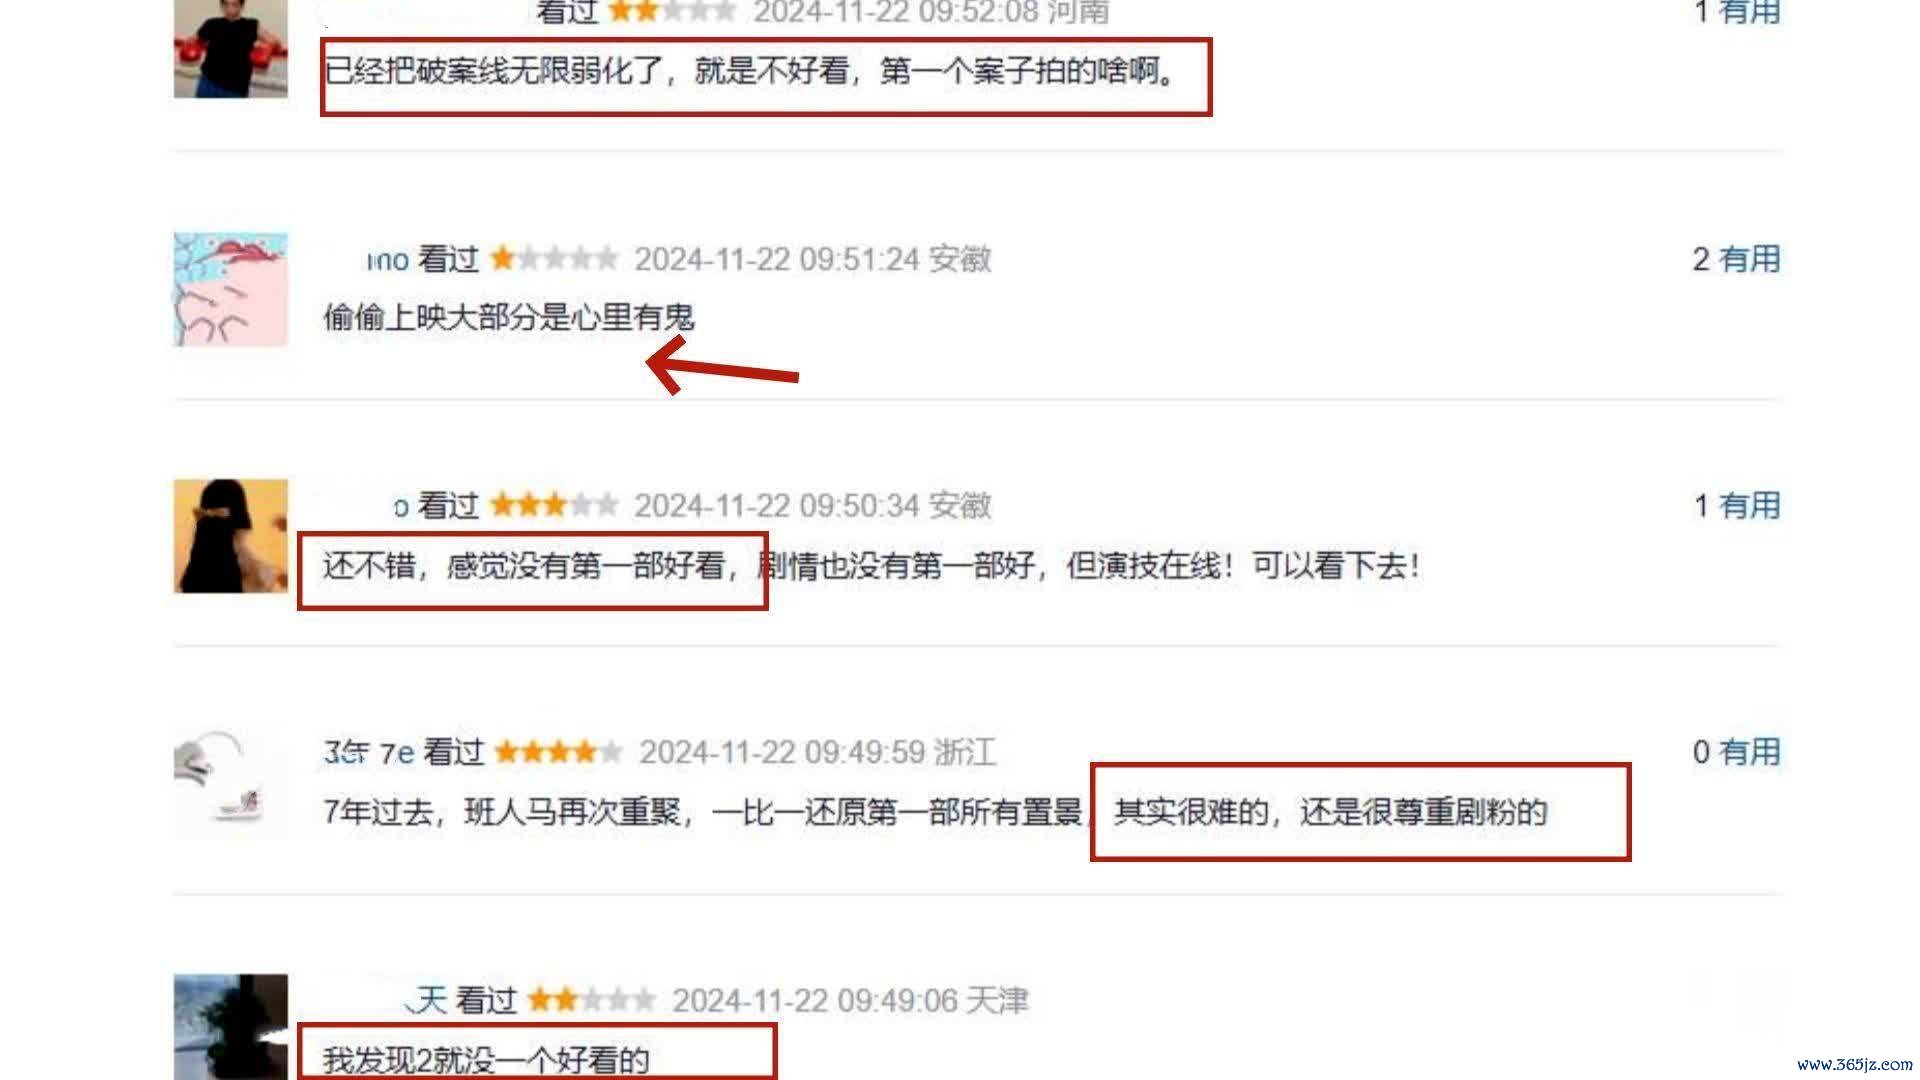Click the comment '我发现2就没一个好看的'
The image size is (1920, 1080).
pyautogui.click(x=487, y=1059)
